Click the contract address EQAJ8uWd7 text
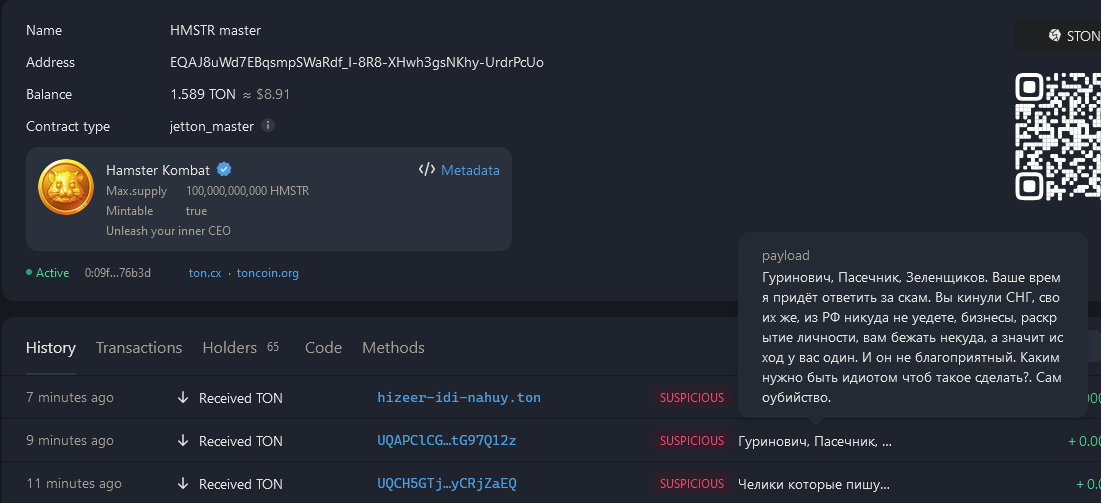This screenshot has width=1101, height=503. point(357,62)
